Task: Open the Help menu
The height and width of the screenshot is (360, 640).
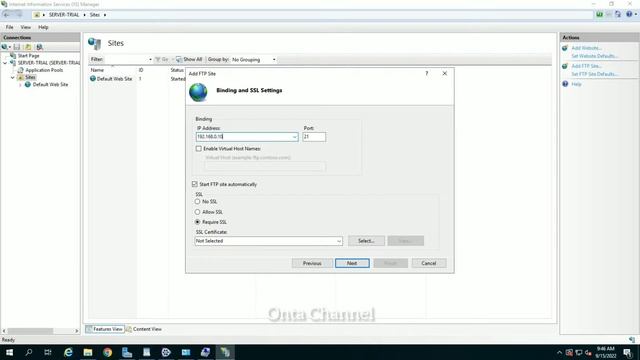Action: click(x=43, y=27)
